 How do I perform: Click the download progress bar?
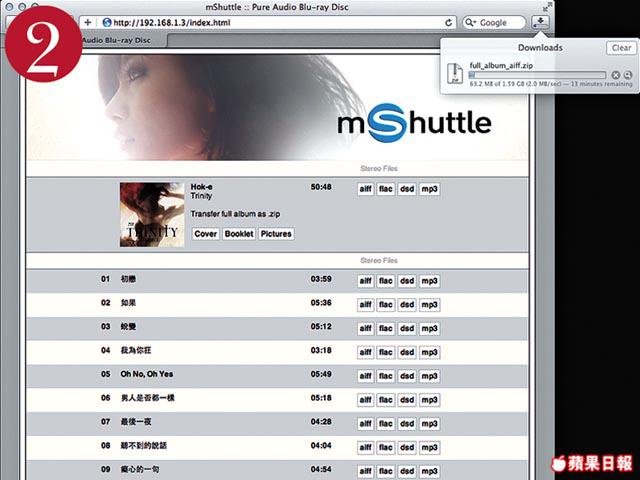pyautogui.click(x=539, y=75)
